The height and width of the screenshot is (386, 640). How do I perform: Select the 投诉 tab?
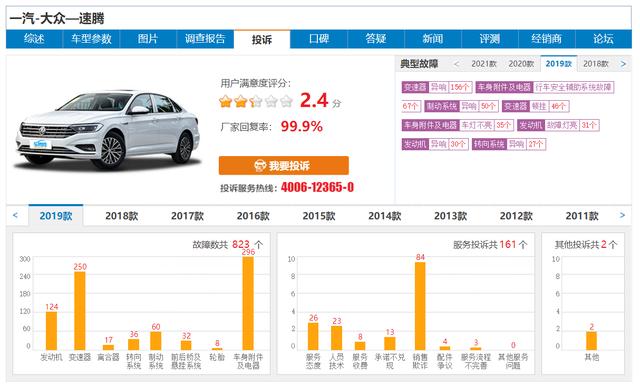[262, 40]
